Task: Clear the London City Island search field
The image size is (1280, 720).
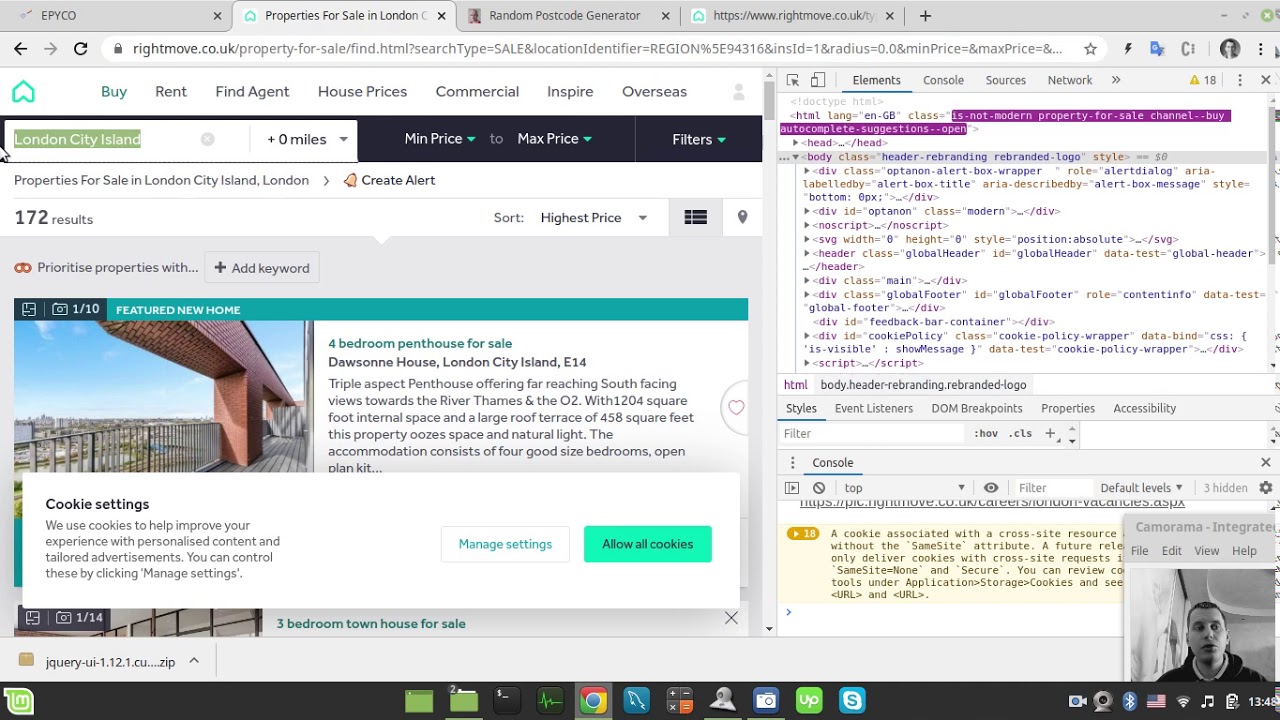Action: point(207,139)
